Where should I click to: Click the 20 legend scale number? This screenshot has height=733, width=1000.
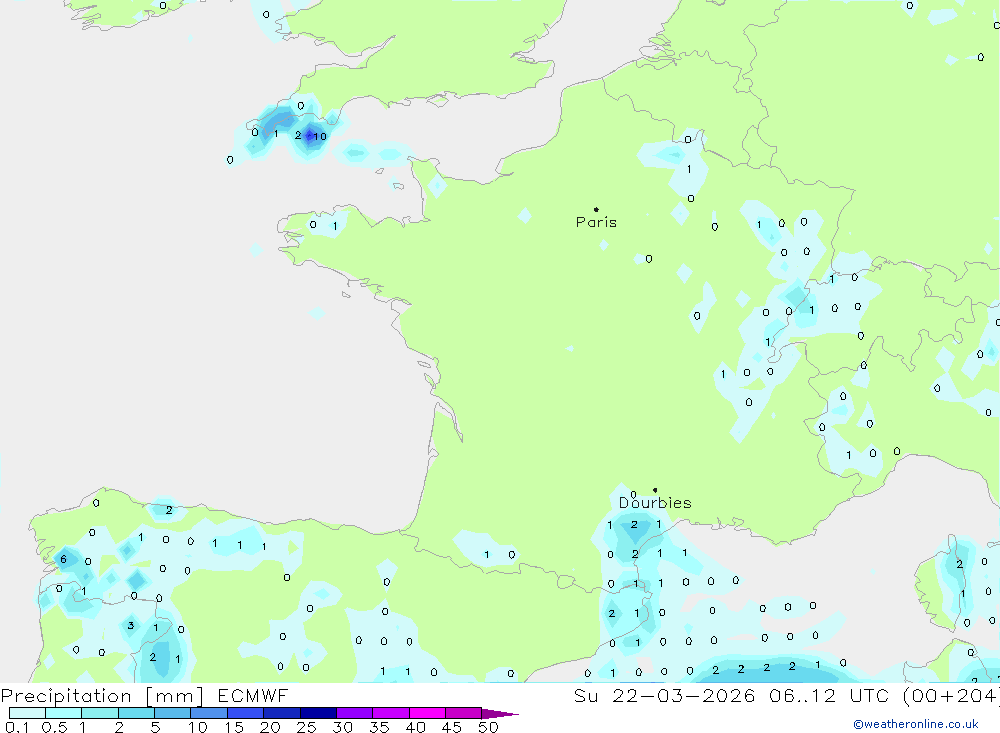pyautogui.click(x=270, y=727)
